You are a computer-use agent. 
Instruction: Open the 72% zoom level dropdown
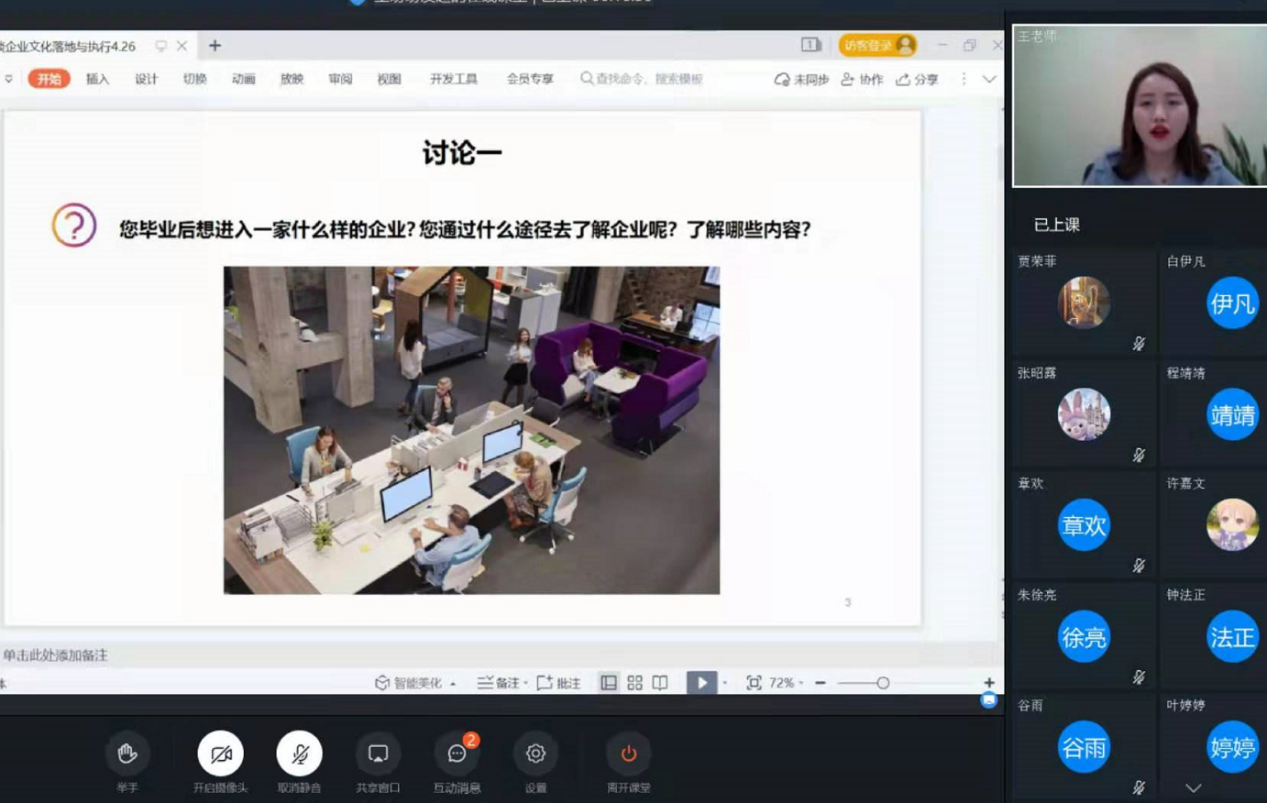(x=786, y=683)
